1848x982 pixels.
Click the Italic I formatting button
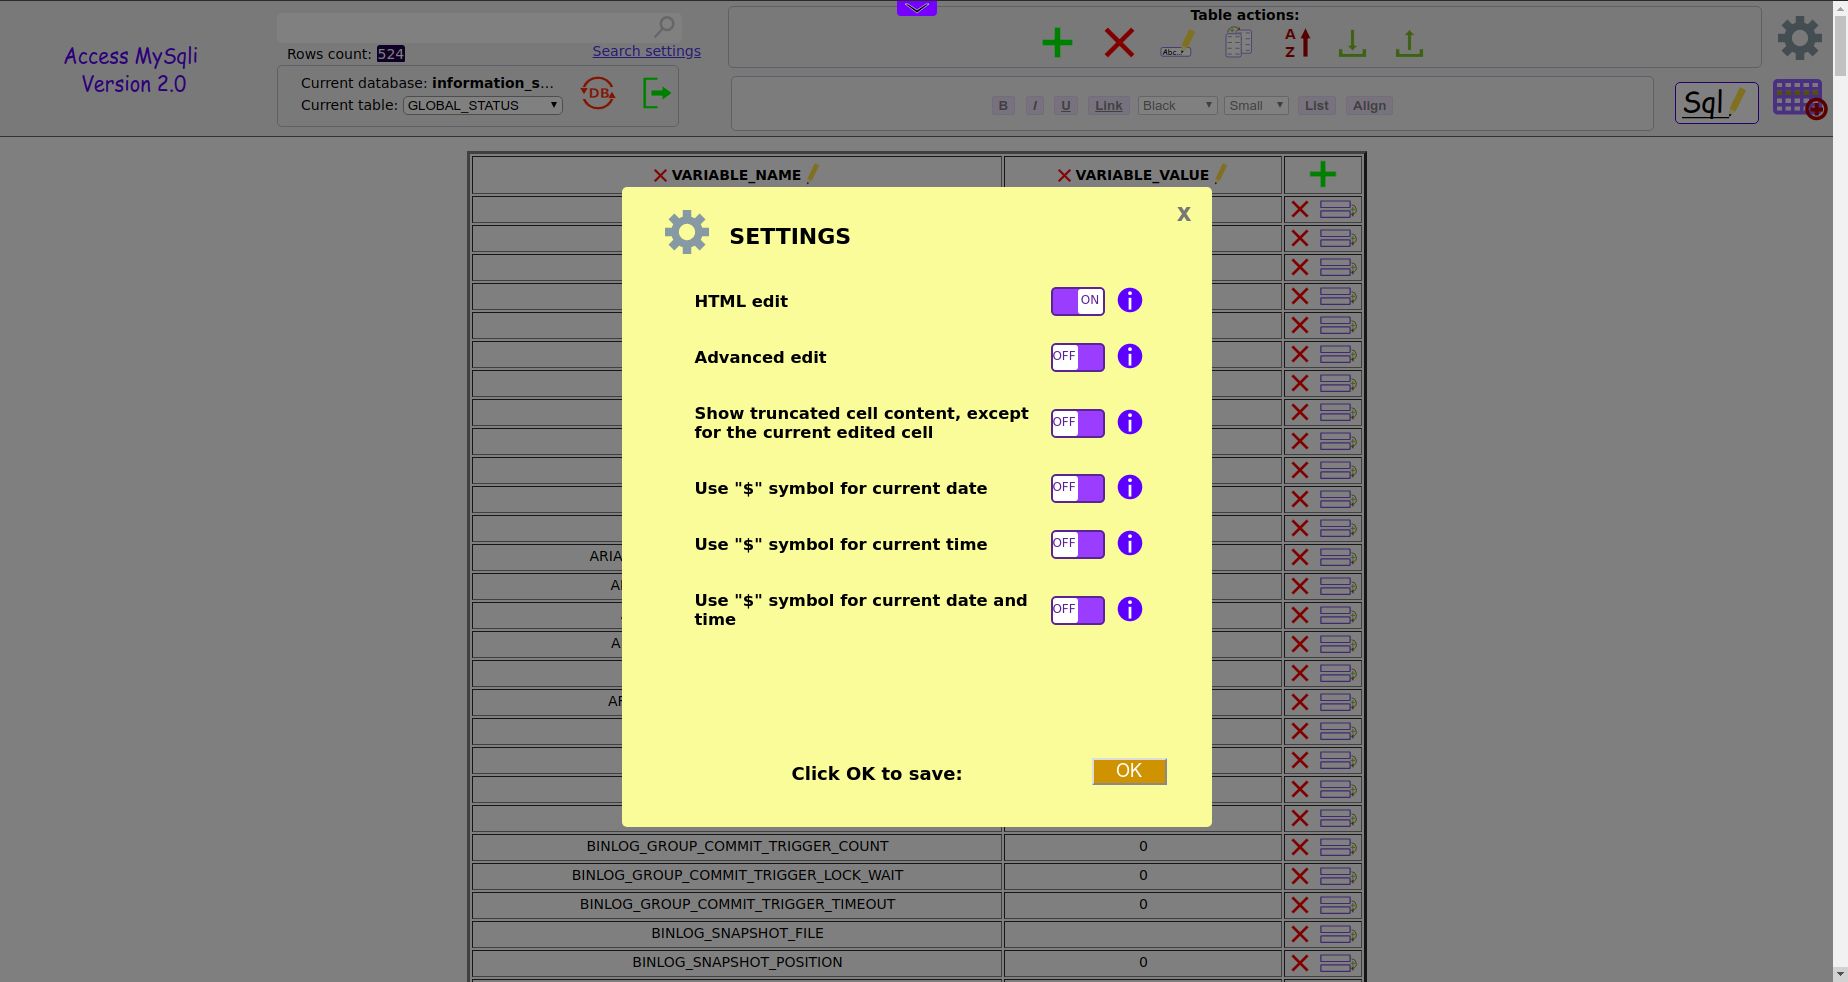(x=1035, y=106)
